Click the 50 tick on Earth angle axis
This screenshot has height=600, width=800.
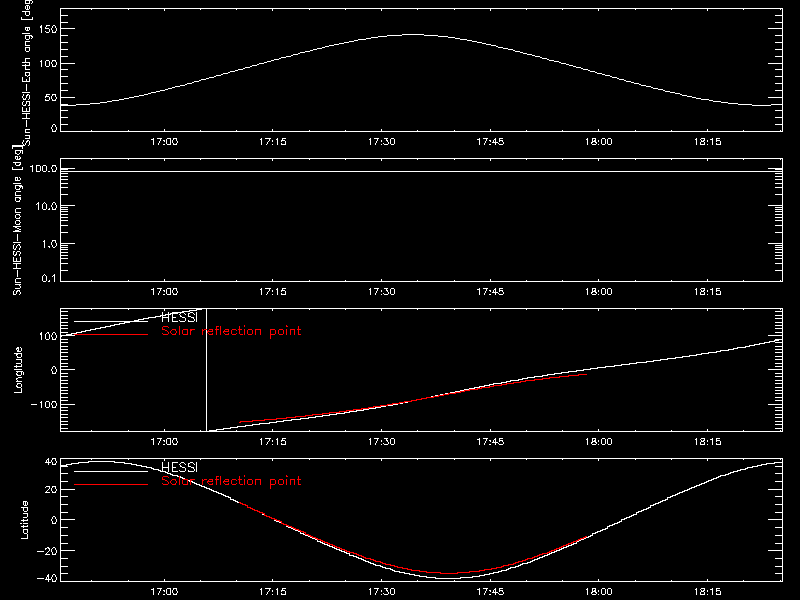51,98
